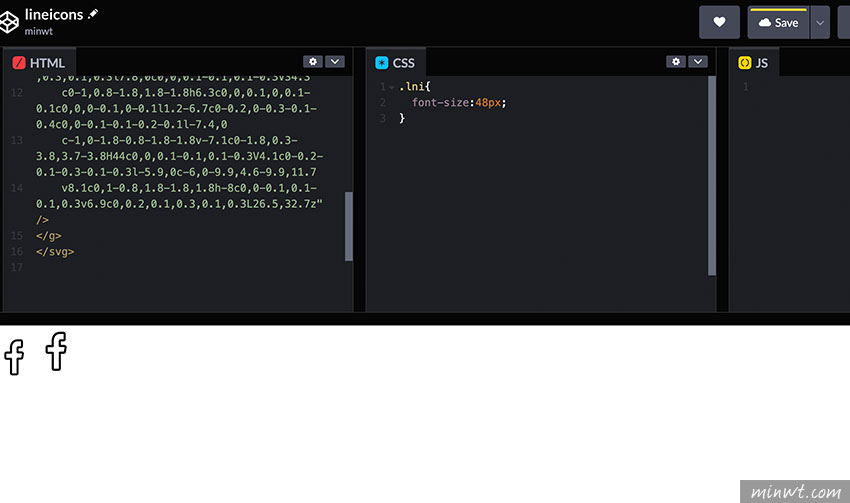
Task: Click the HTML editor vertical scrollbar
Action: (349, 226)
